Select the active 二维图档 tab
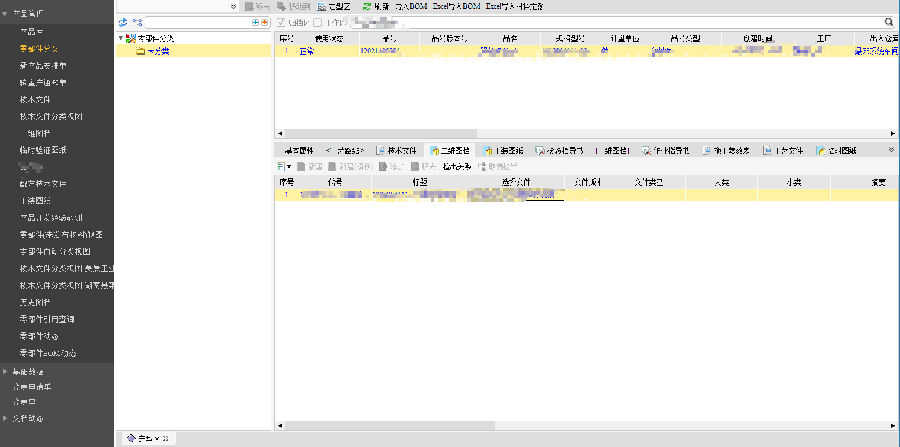900x447 pixels. 449,150
